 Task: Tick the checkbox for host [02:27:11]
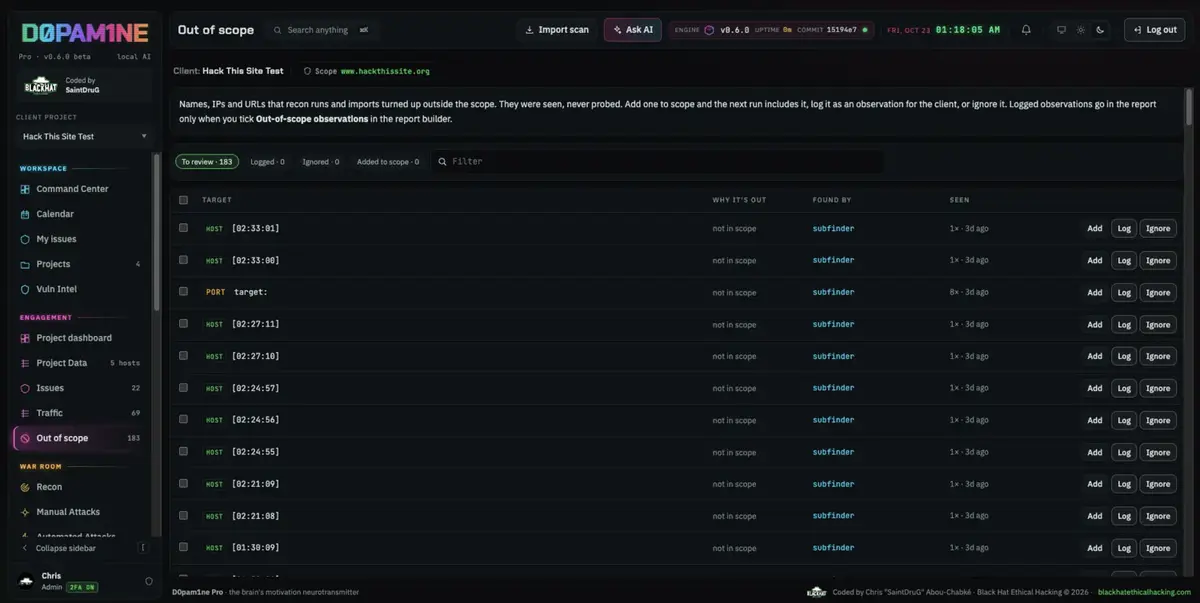coord(183,324)
